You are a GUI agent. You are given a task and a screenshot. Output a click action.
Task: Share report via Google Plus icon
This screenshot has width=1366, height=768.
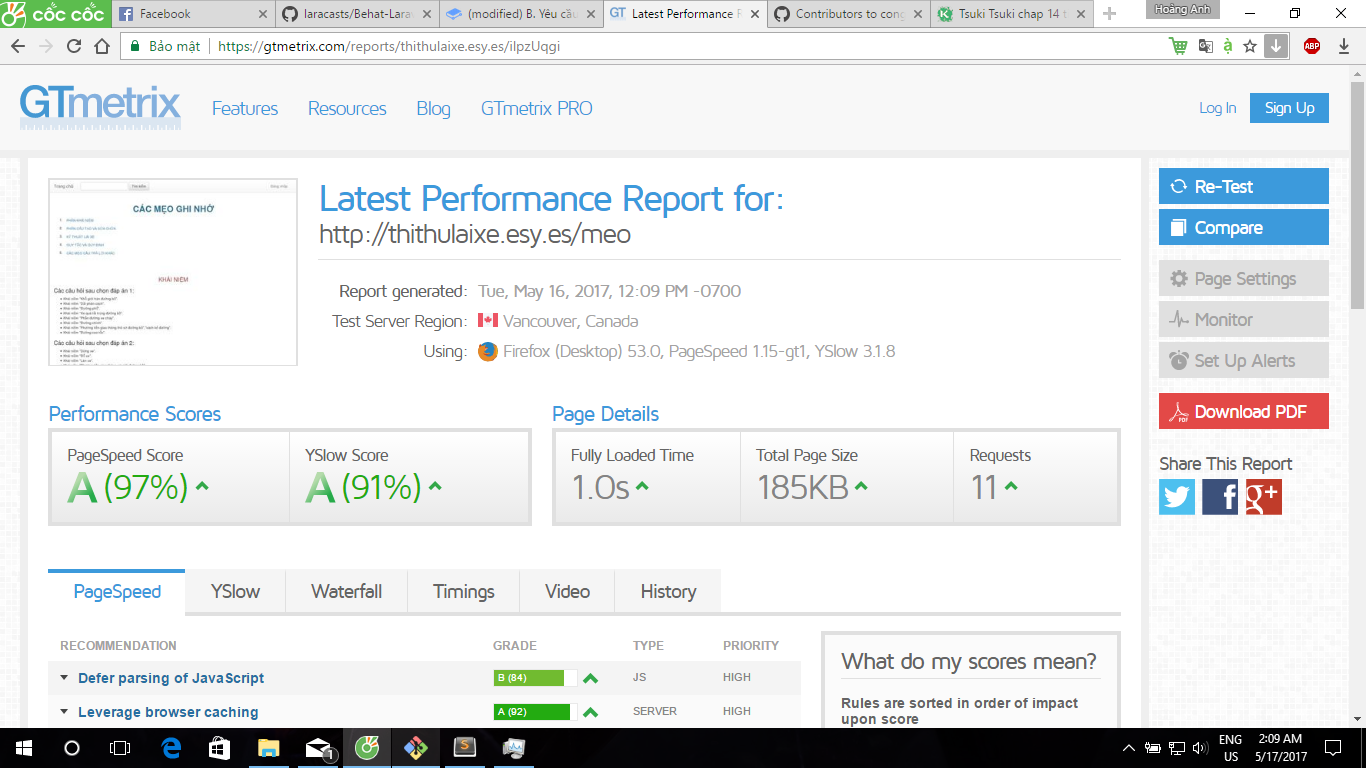click(1263, 497)
